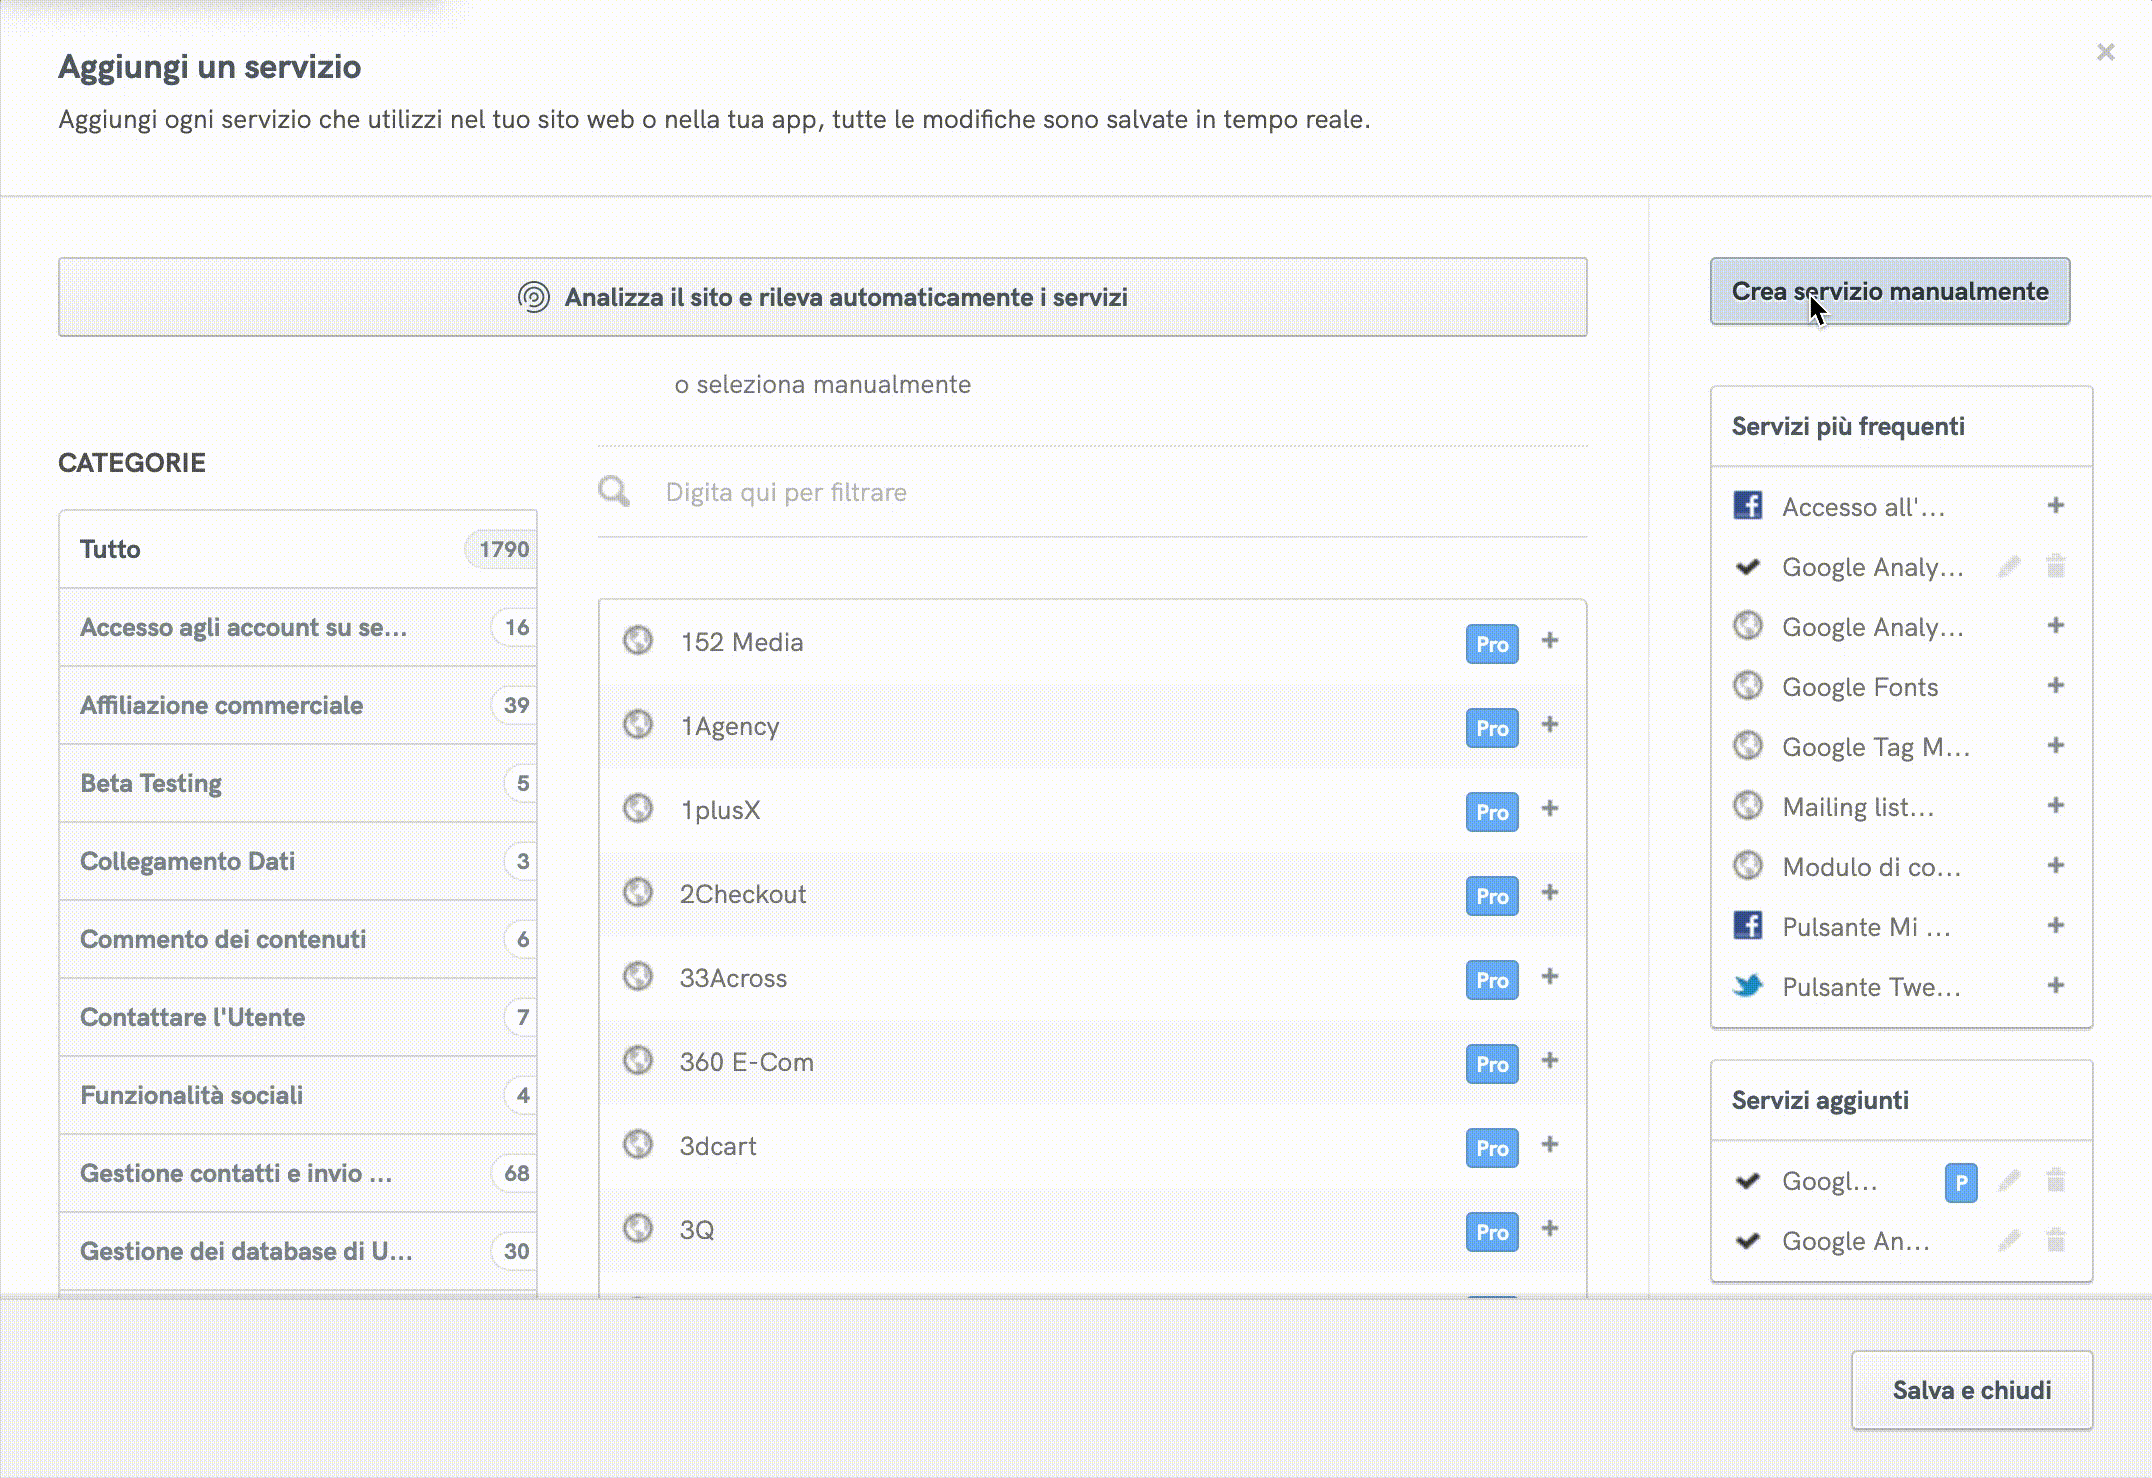The image size is (2152, 1478).
Task: Click the globe icon next to Google Fonts
Action: (1748, 686)
